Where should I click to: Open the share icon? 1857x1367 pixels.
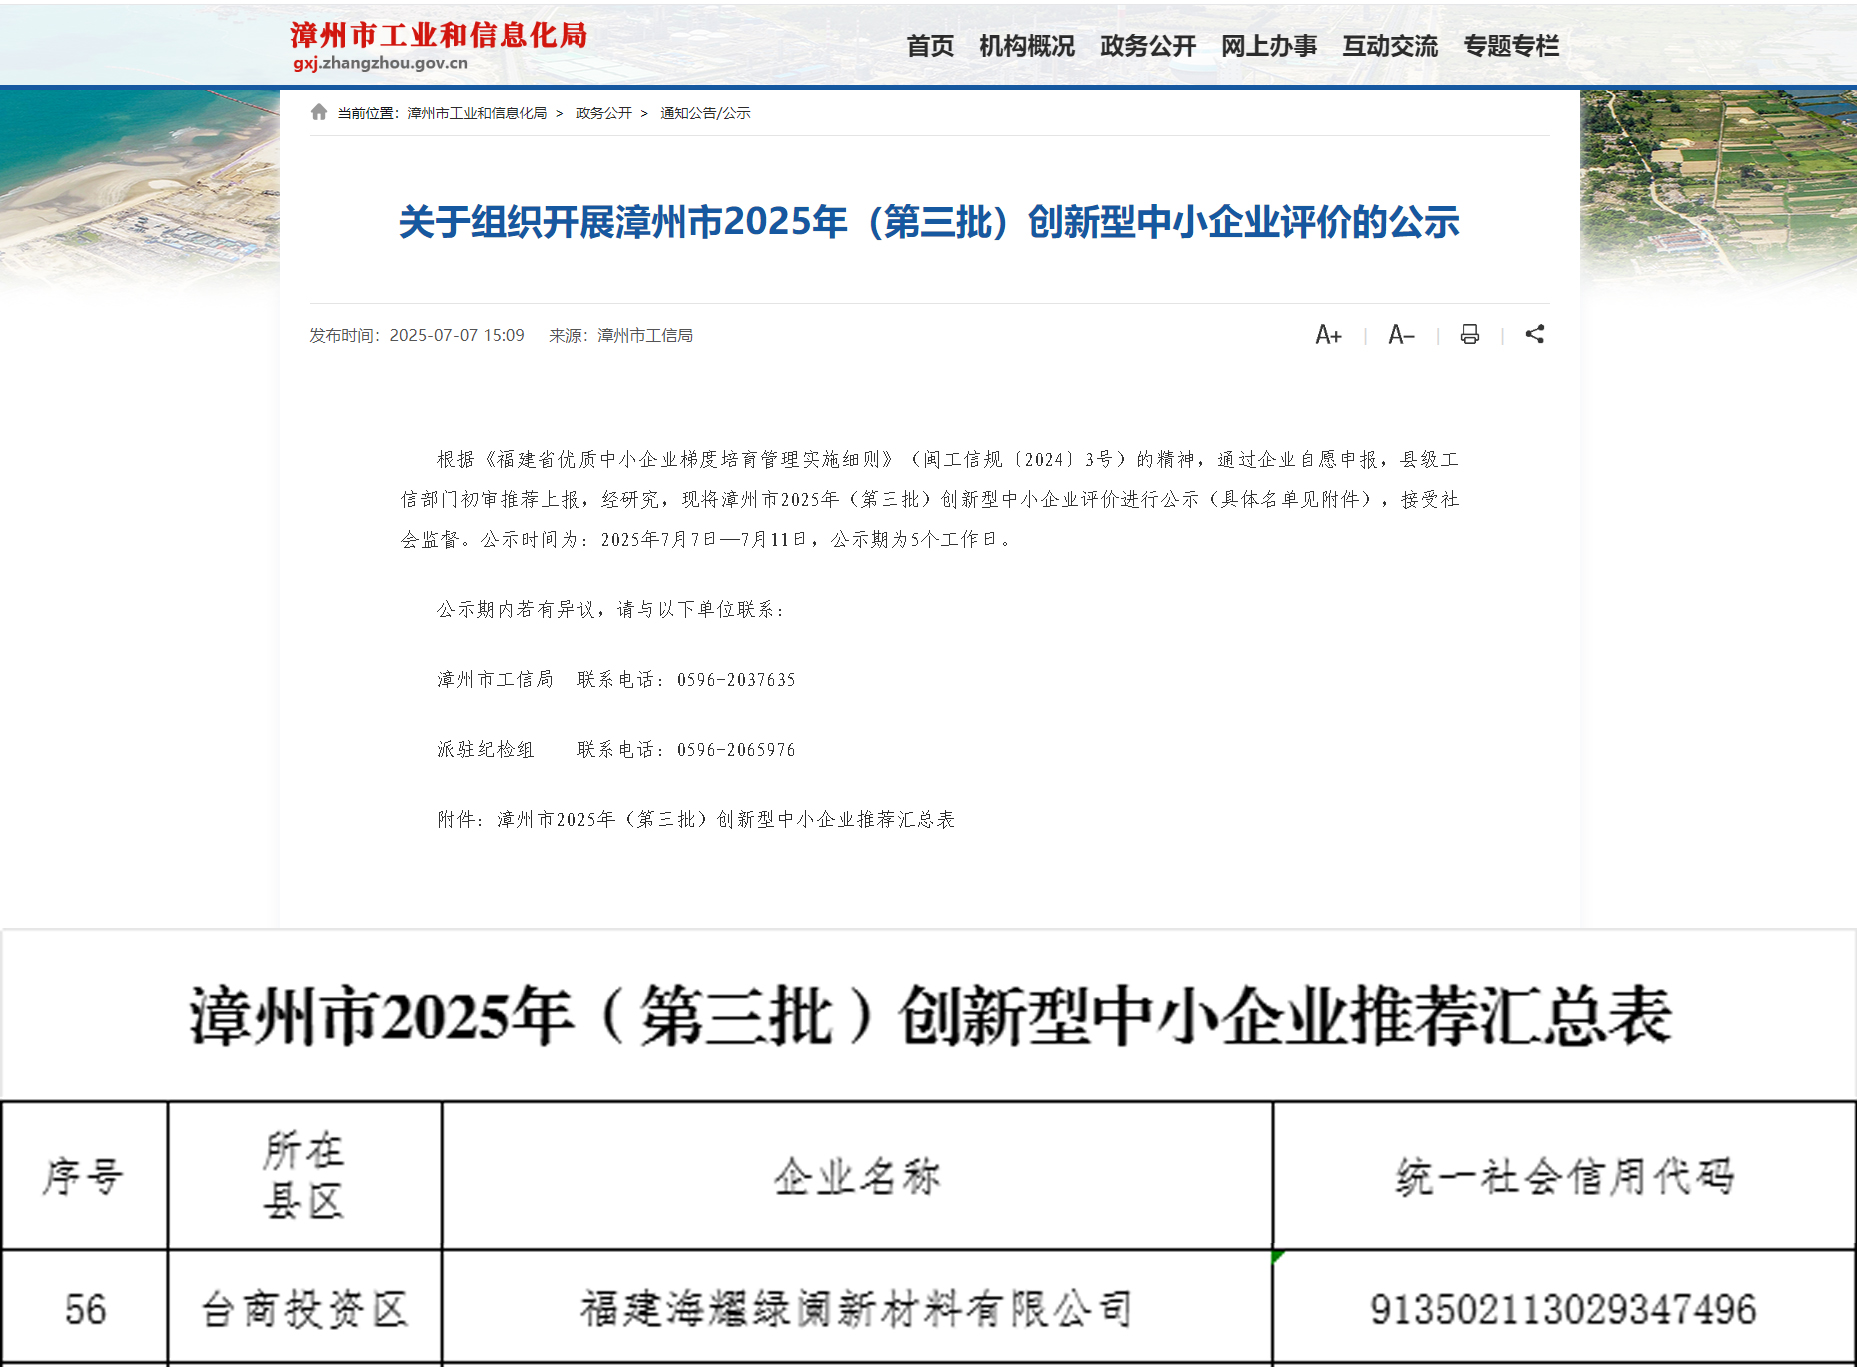point(1535,335)
